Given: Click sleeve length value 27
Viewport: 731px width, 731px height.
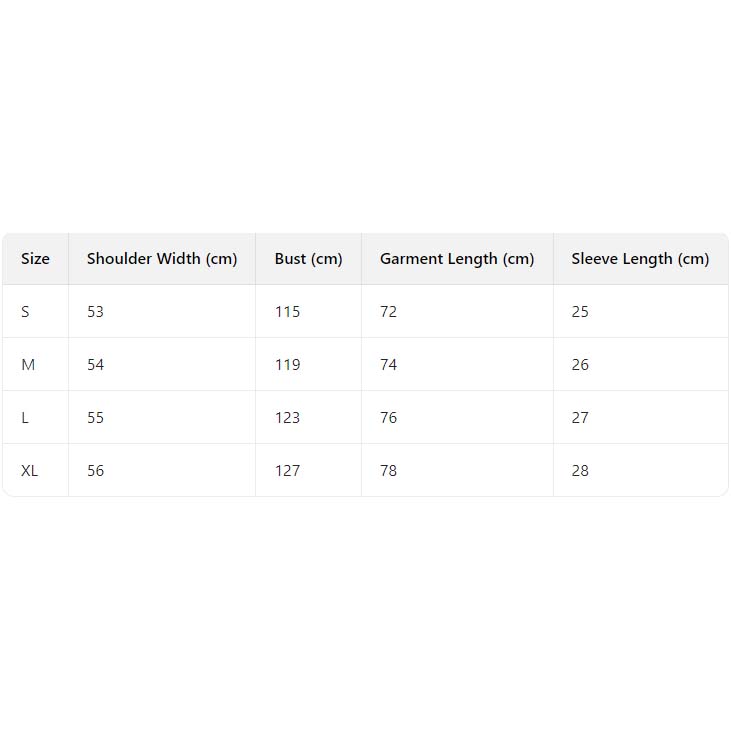Looking at the screenshot, I should point(580,418).
